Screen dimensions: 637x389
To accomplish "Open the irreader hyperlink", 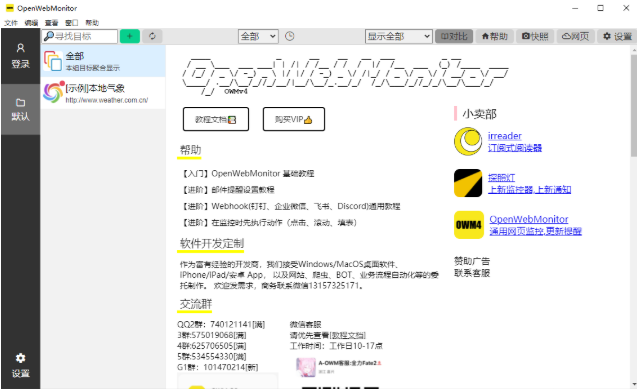I will coord(505,136).
